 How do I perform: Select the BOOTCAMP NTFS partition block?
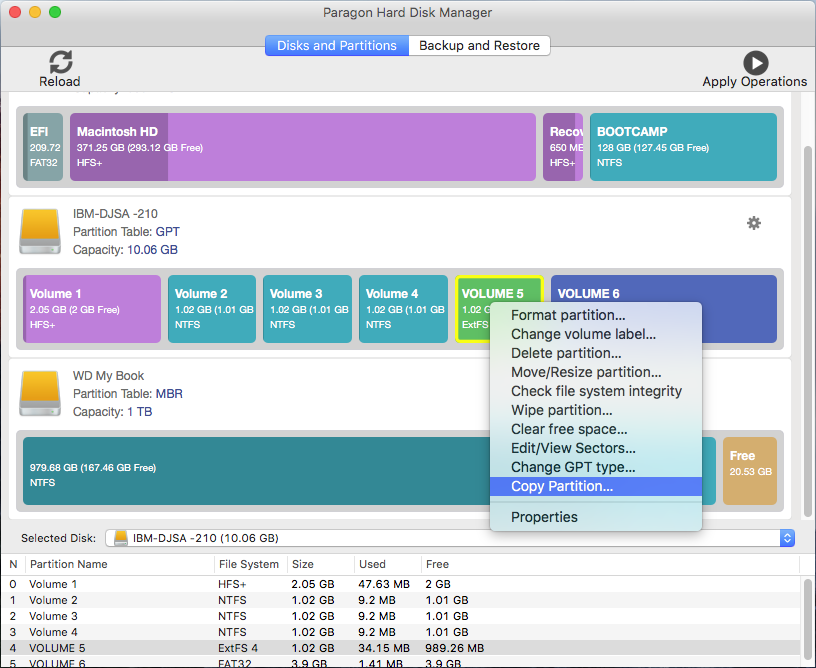click(683, 147)
